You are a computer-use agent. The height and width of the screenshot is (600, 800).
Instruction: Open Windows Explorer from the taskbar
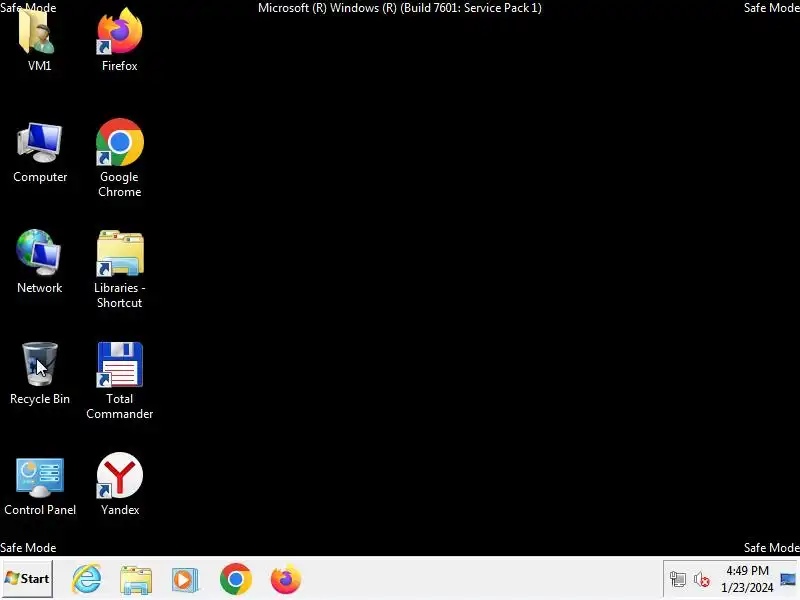pyautogui.click(x=136, y=580)
